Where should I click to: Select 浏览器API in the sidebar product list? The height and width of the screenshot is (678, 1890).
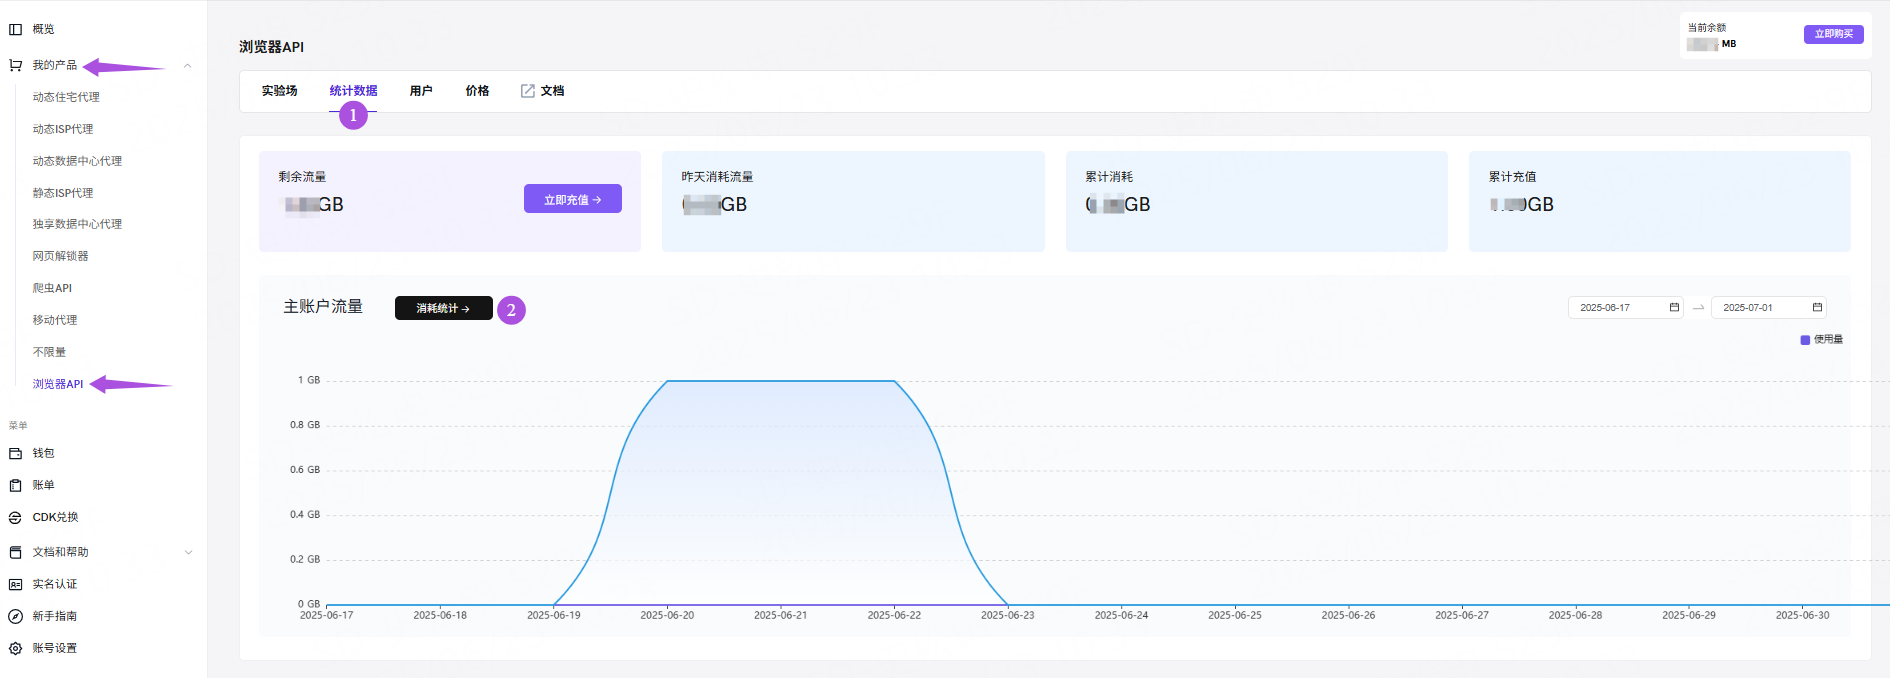[58, 384]
